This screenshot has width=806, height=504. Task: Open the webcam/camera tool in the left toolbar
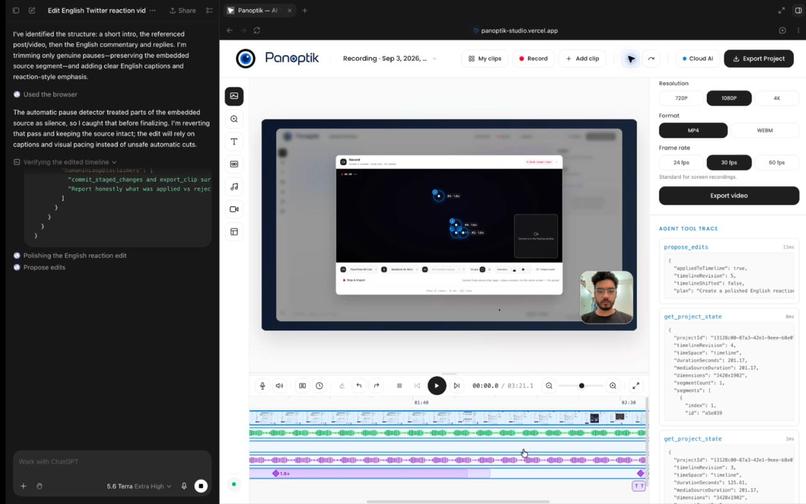point(234,209)
